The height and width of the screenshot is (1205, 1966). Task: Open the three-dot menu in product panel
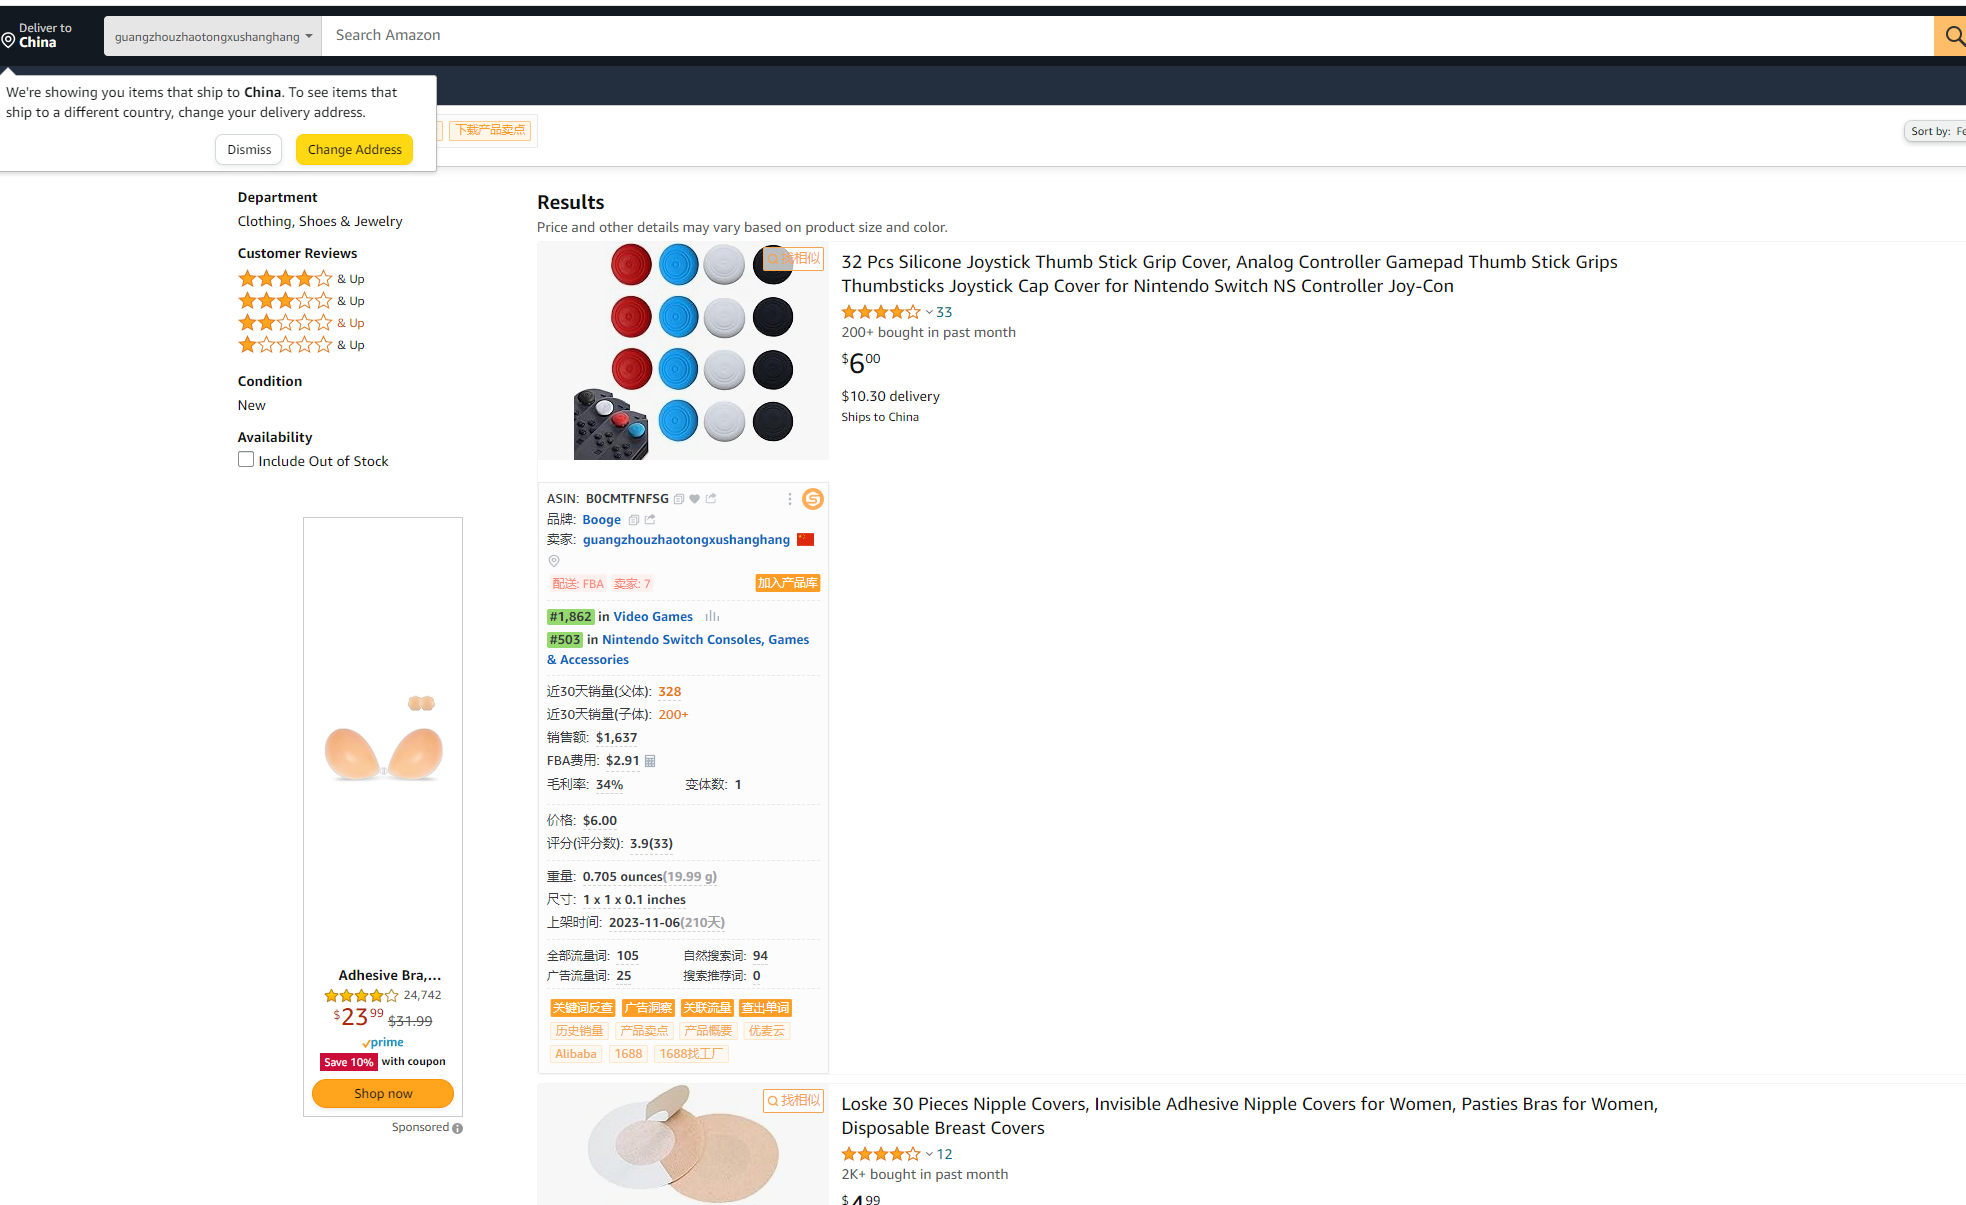(789, 499)
